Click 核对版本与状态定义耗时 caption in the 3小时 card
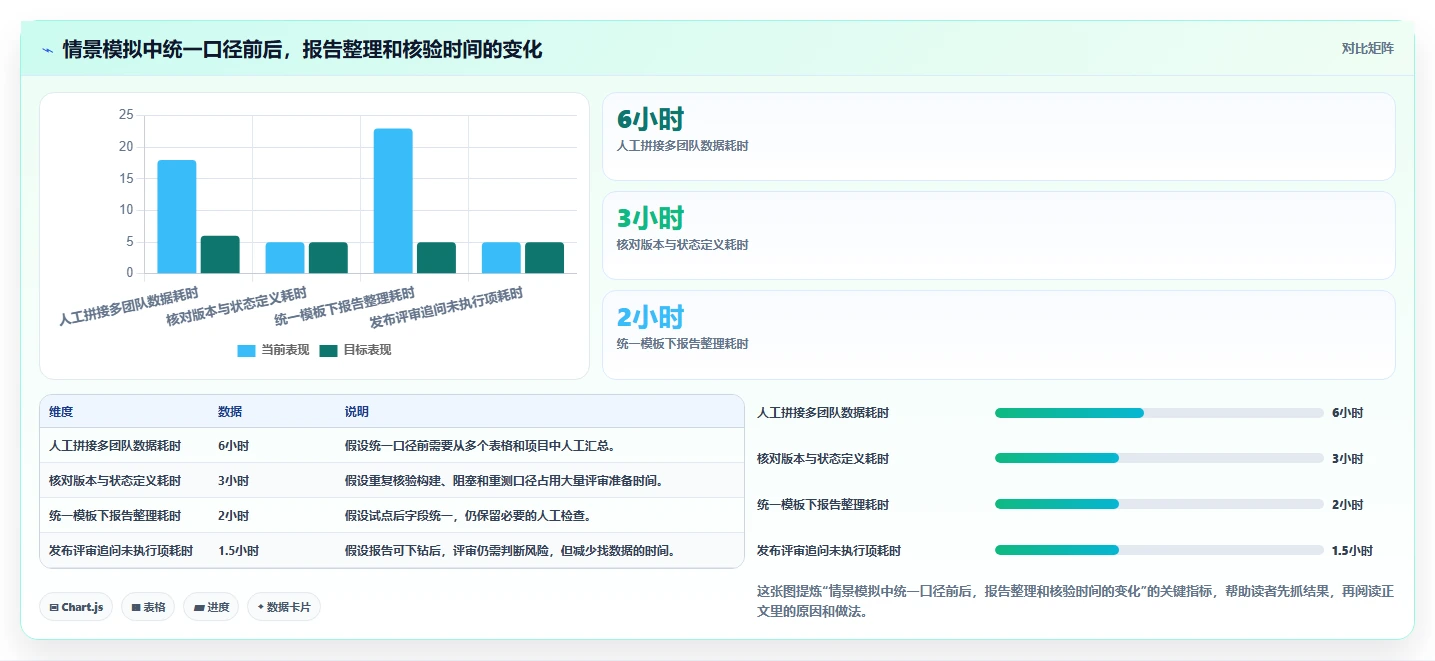Viewport: 1435px width, 661px height. click(683, 244)
